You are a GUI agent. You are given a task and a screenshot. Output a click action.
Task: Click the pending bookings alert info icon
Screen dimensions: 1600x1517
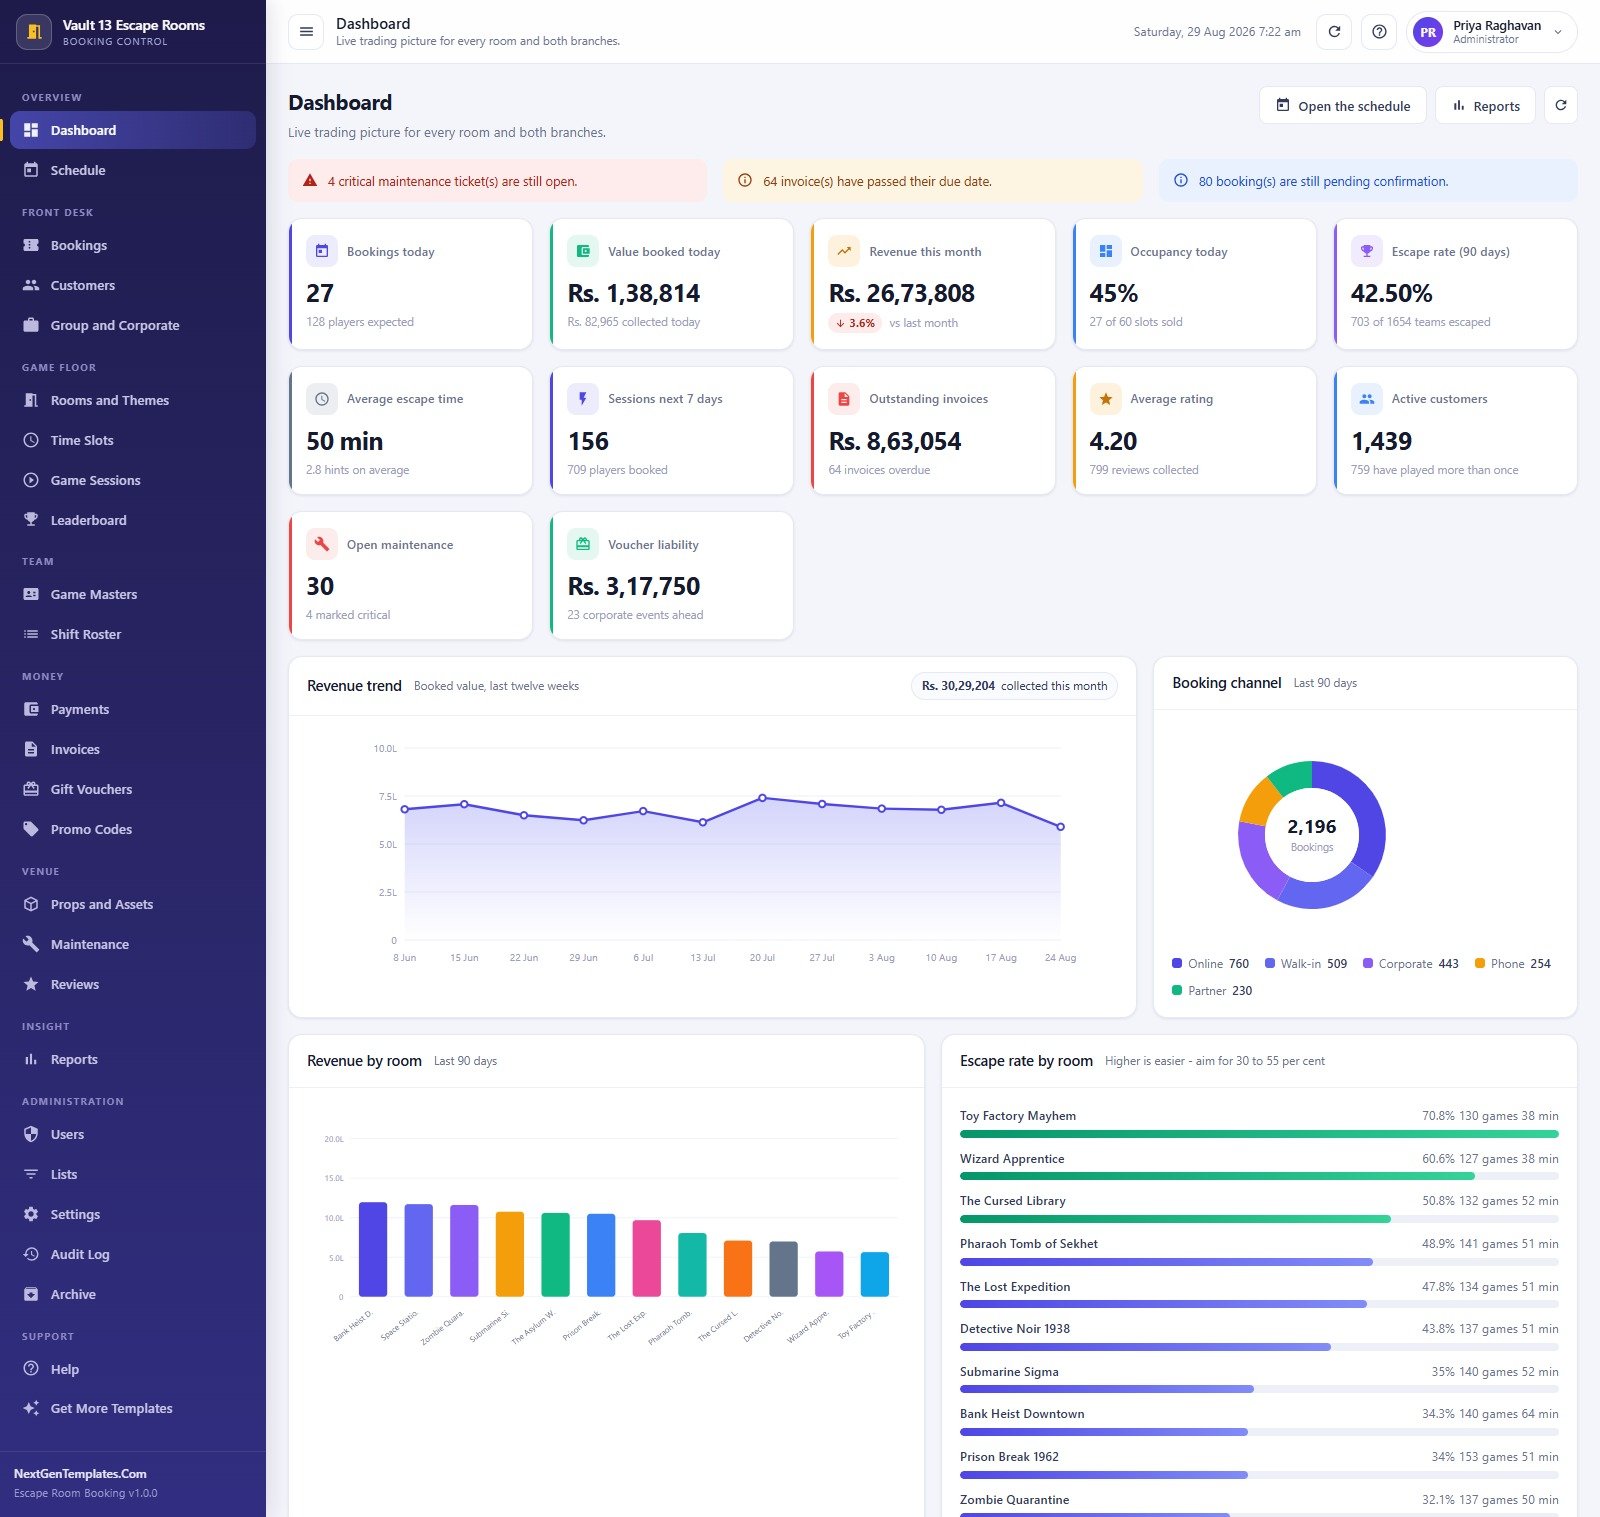click(x=1181, y=181)
